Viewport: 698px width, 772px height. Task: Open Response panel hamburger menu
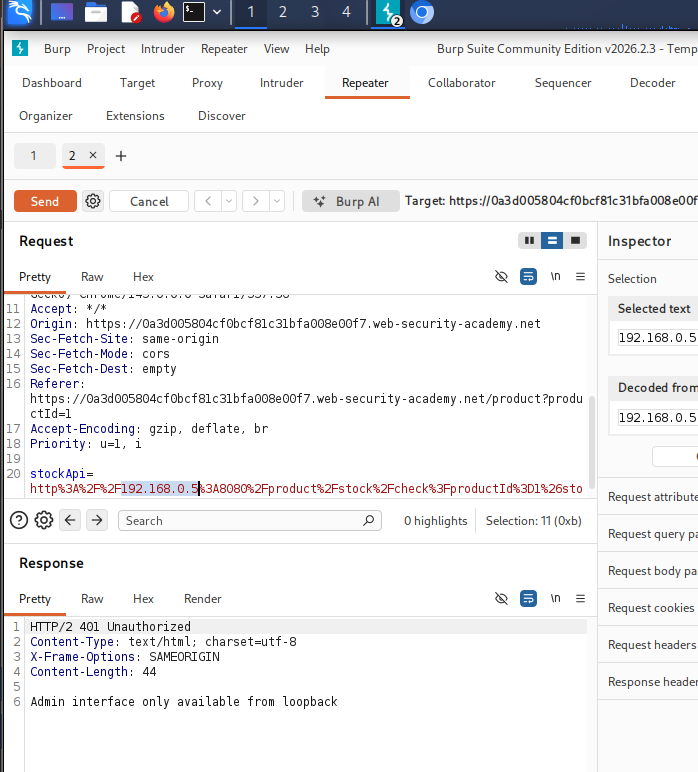(x=580, y=598)
